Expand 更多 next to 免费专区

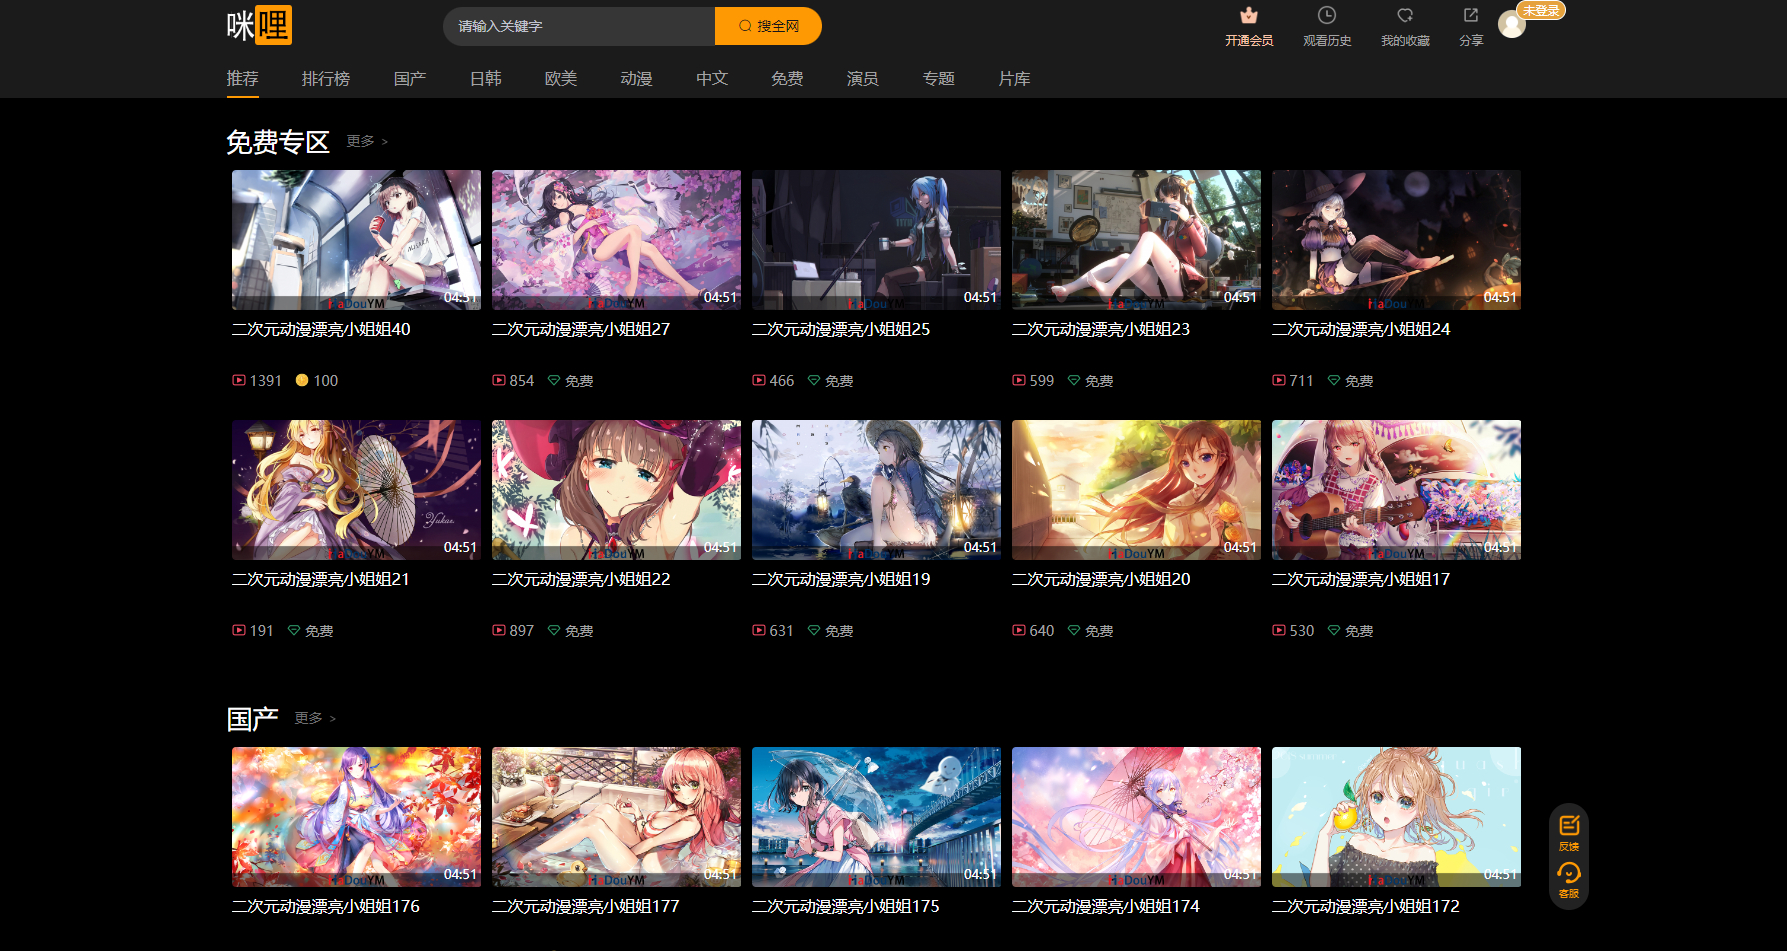pos(366,142)
